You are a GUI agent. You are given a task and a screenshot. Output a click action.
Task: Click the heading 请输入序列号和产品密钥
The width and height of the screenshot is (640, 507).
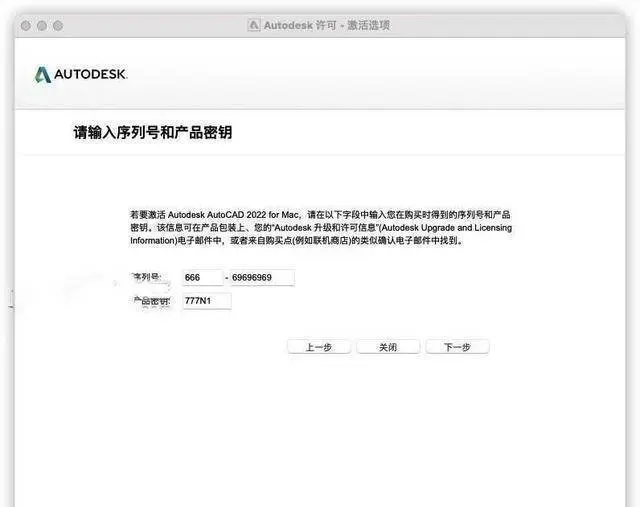pos(153,132)
